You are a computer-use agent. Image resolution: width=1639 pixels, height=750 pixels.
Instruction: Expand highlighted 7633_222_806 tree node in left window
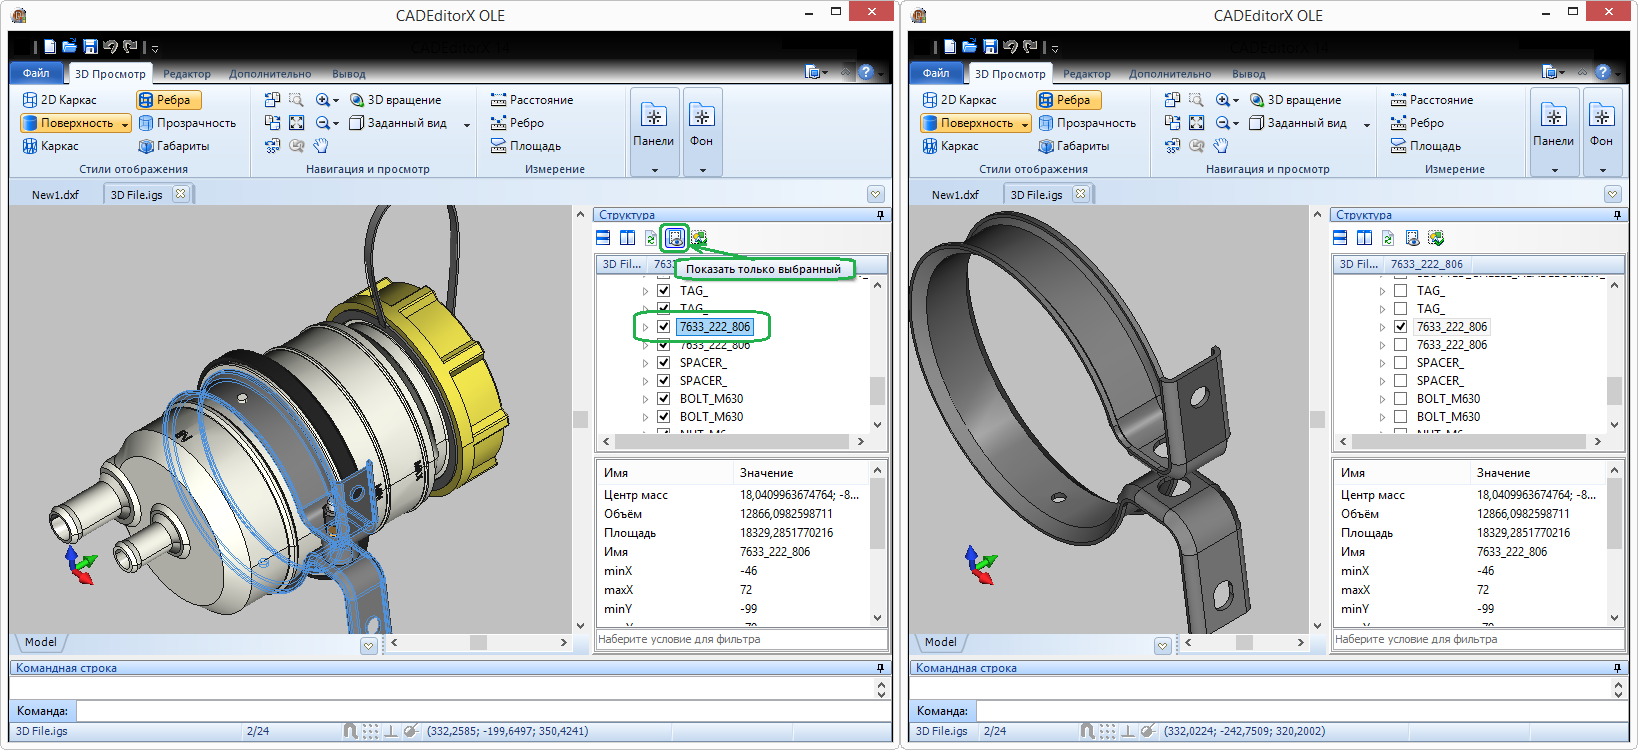645,327
